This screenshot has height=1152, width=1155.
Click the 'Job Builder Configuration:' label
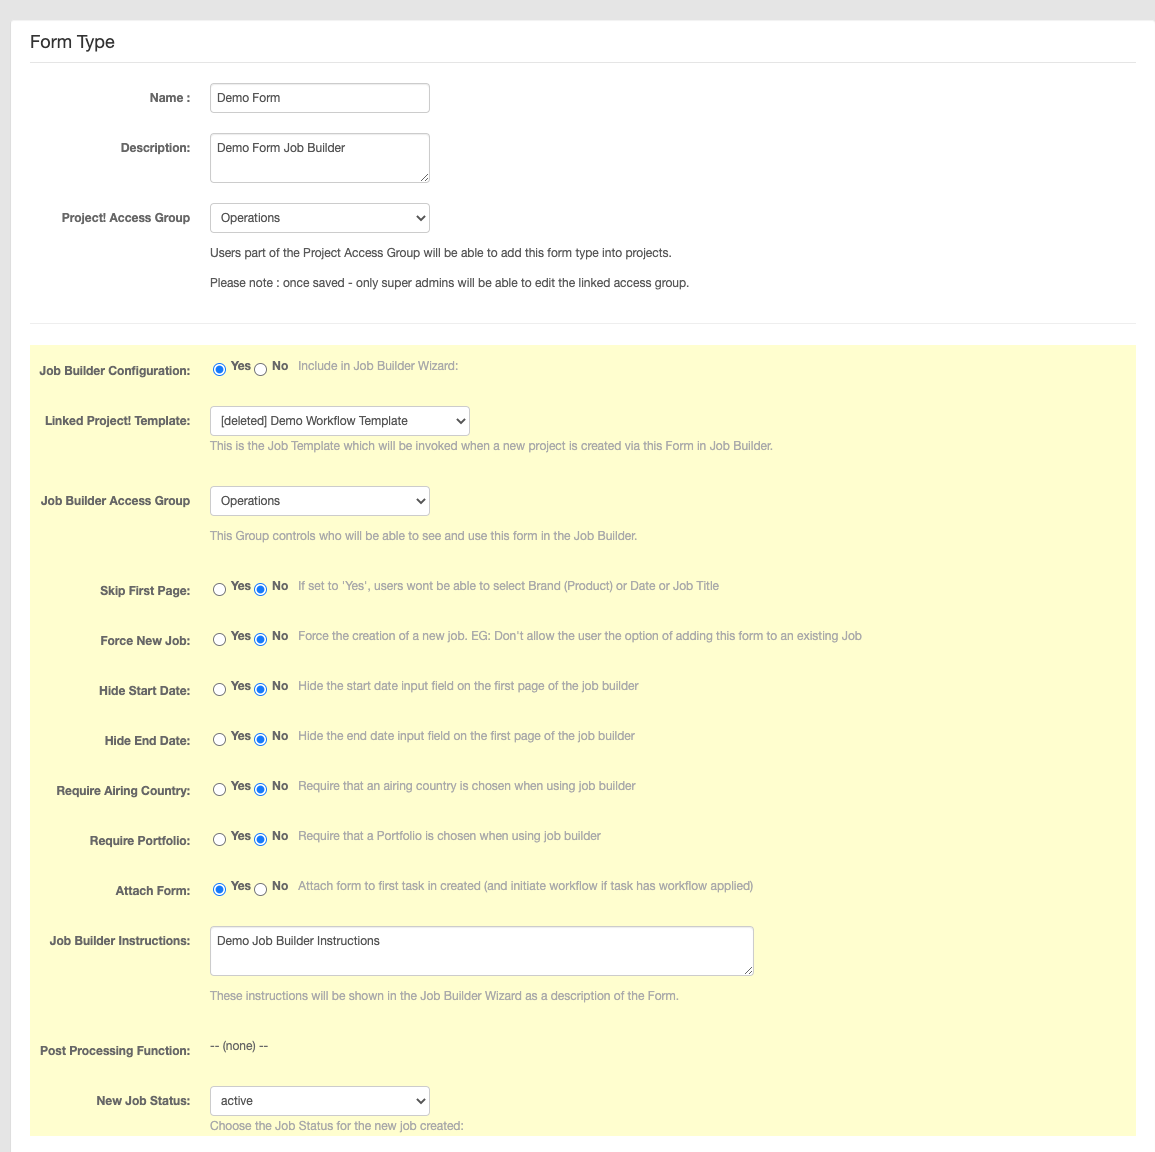point(115,370)
